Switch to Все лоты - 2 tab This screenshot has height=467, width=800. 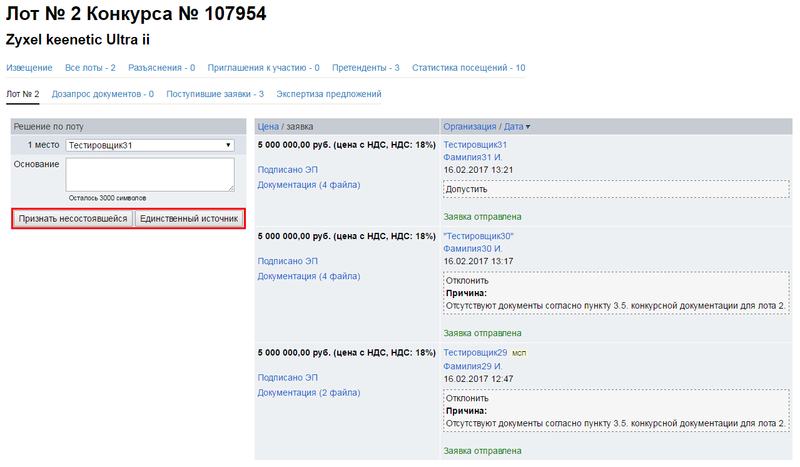pos(90,68)
